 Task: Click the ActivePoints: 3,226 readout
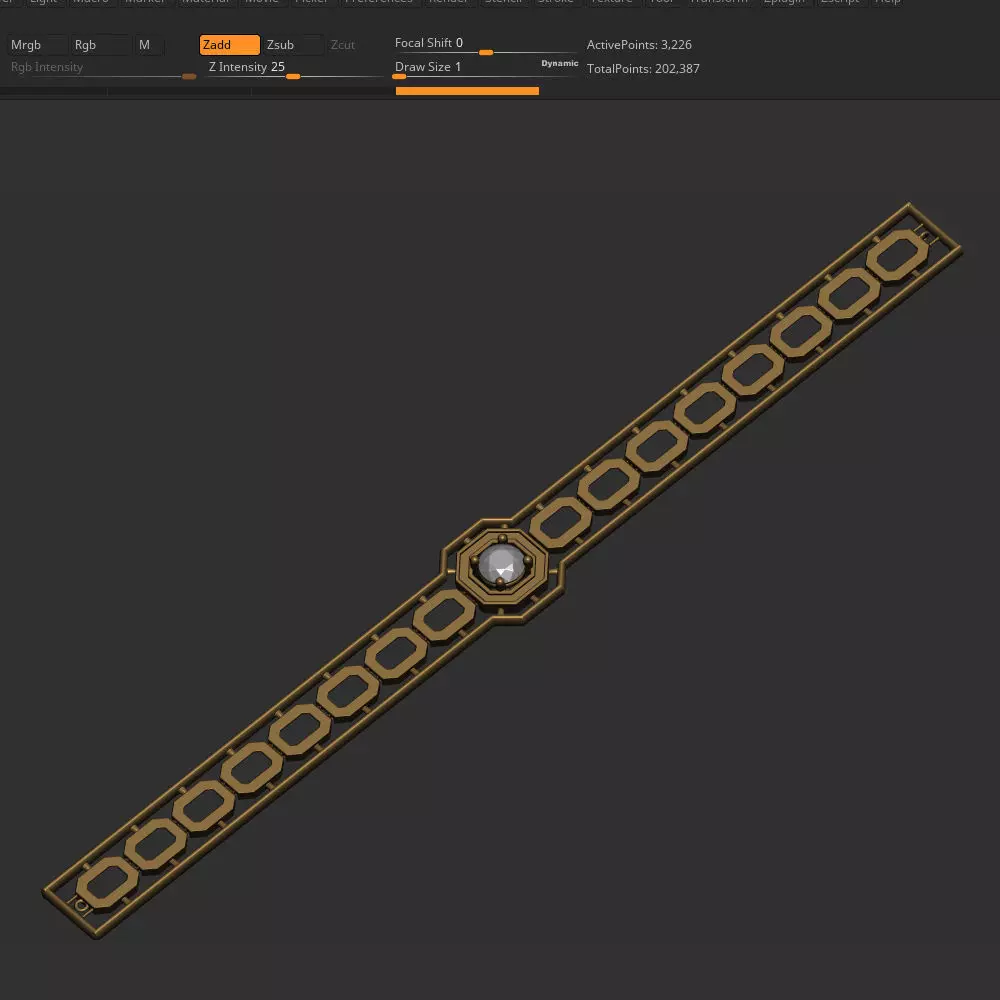point(639,45)
